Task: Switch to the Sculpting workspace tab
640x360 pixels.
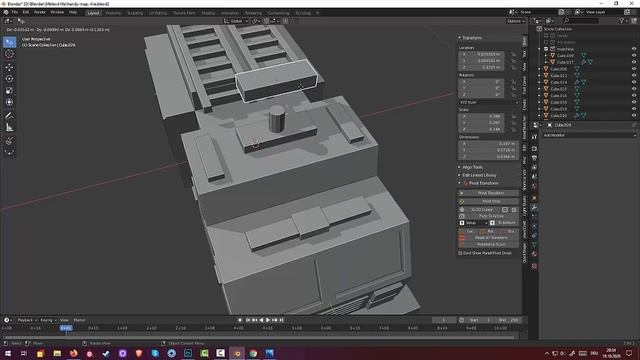Action: tap(135, 13)
